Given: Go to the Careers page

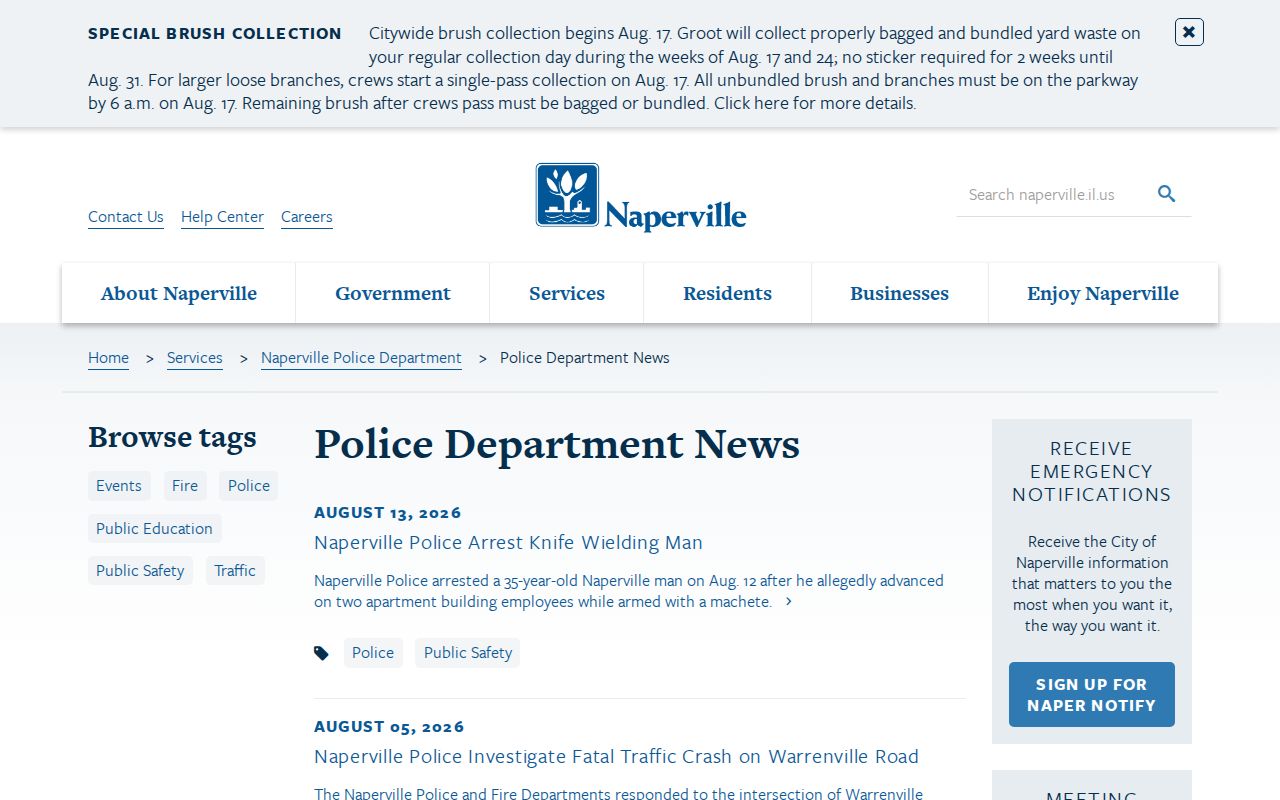Looking at the screenshot, I should [307, 217].
